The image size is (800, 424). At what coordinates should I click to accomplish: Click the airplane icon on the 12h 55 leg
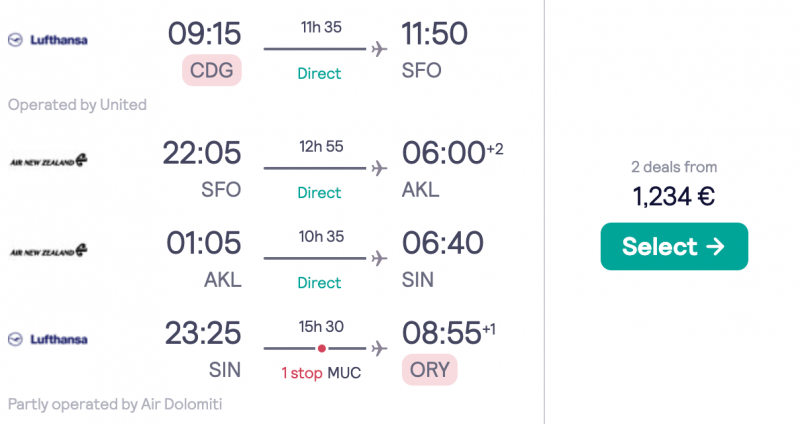[379, 168]
